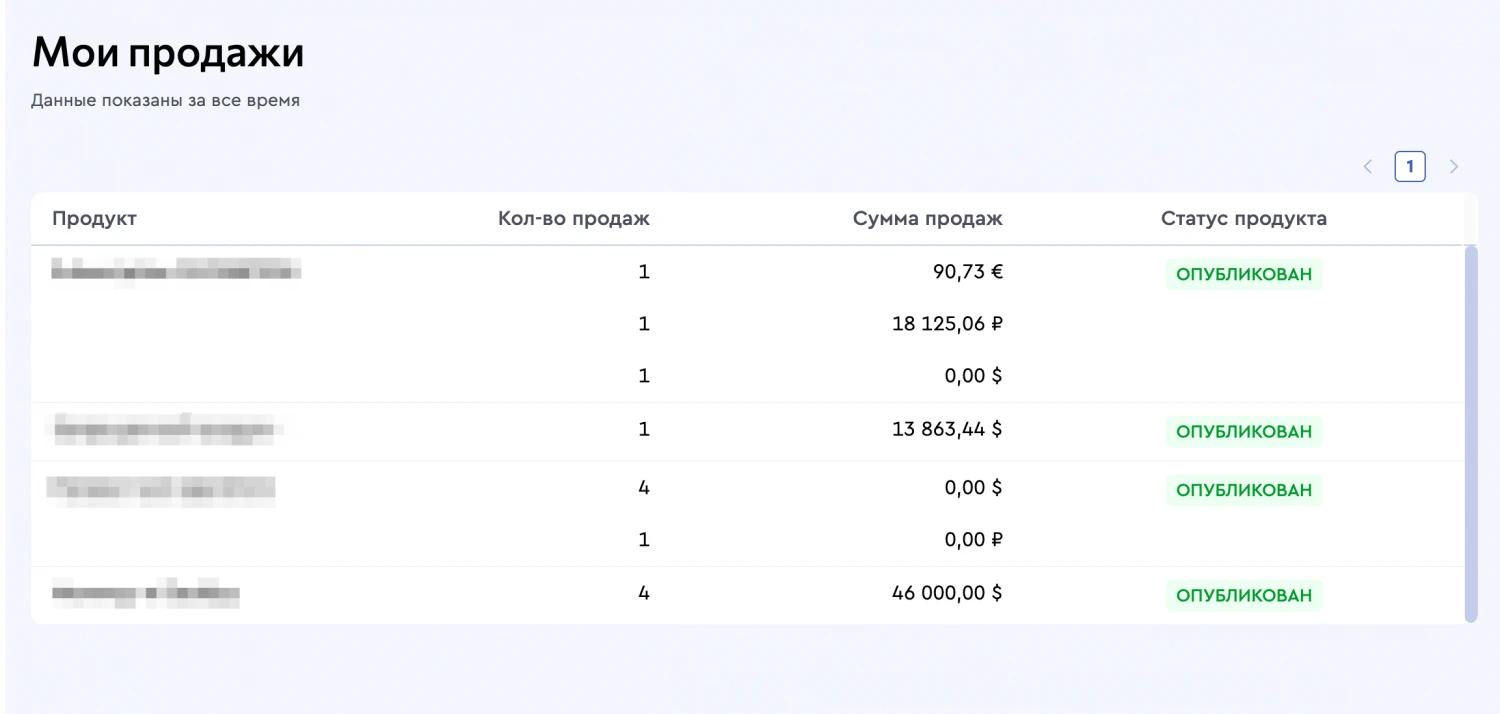The height and width of the screenshot is (714, 1500).
Task: Click the next page arrow in pagination
Action: (x=1454, y=167)
